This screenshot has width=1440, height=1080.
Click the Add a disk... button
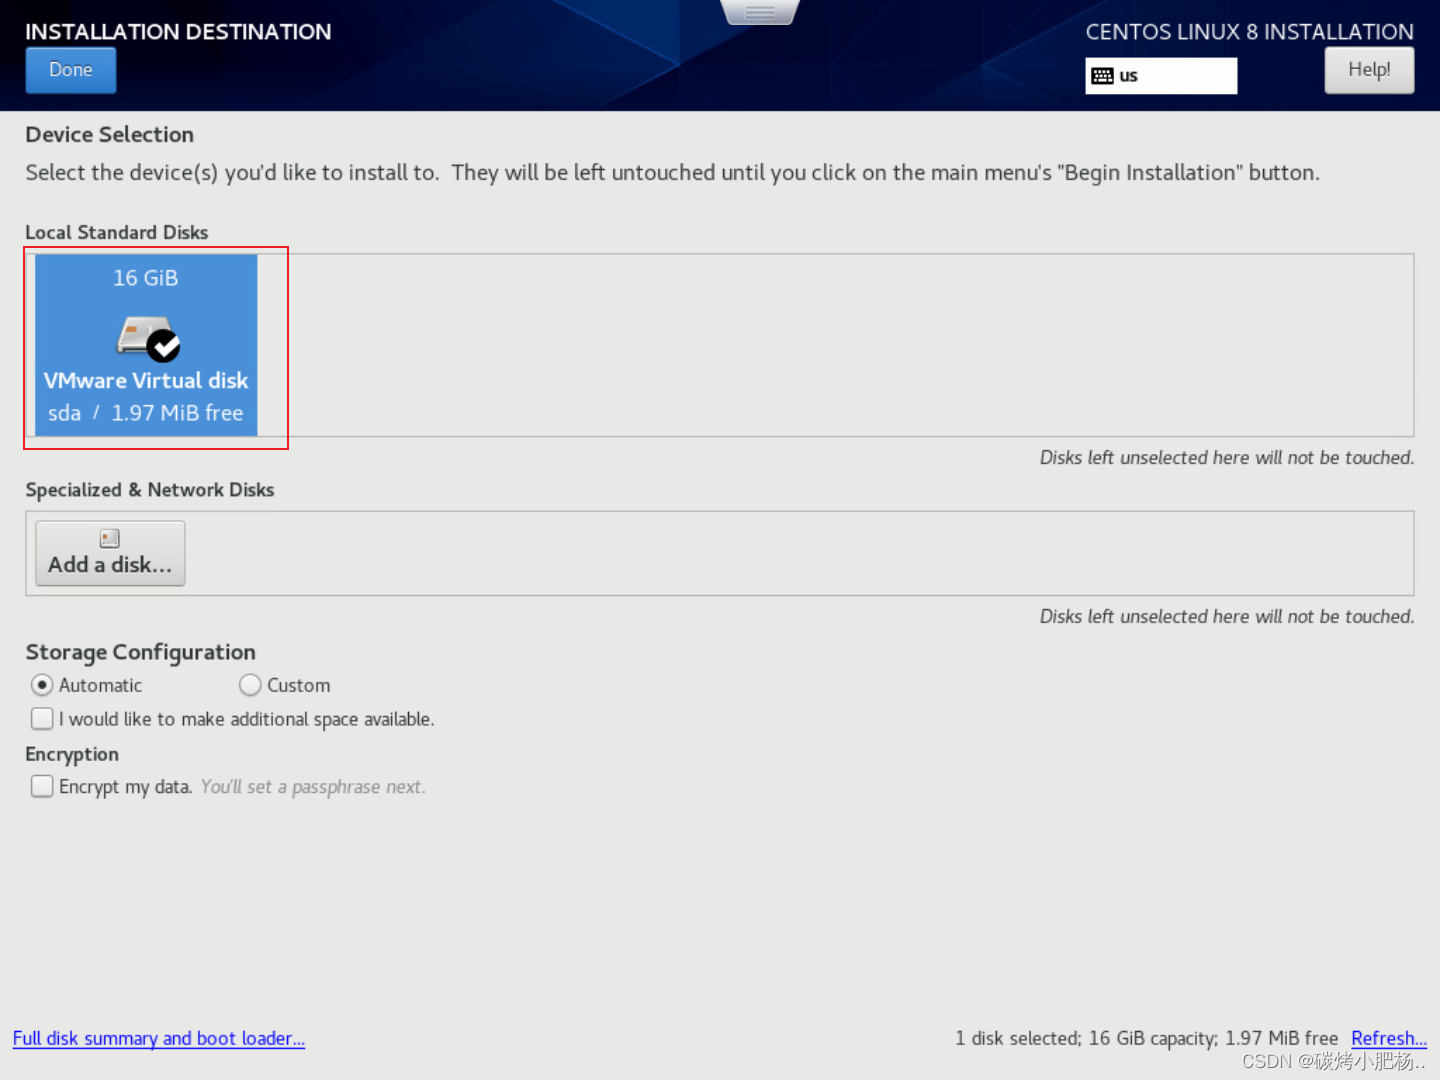pos(110,553)
